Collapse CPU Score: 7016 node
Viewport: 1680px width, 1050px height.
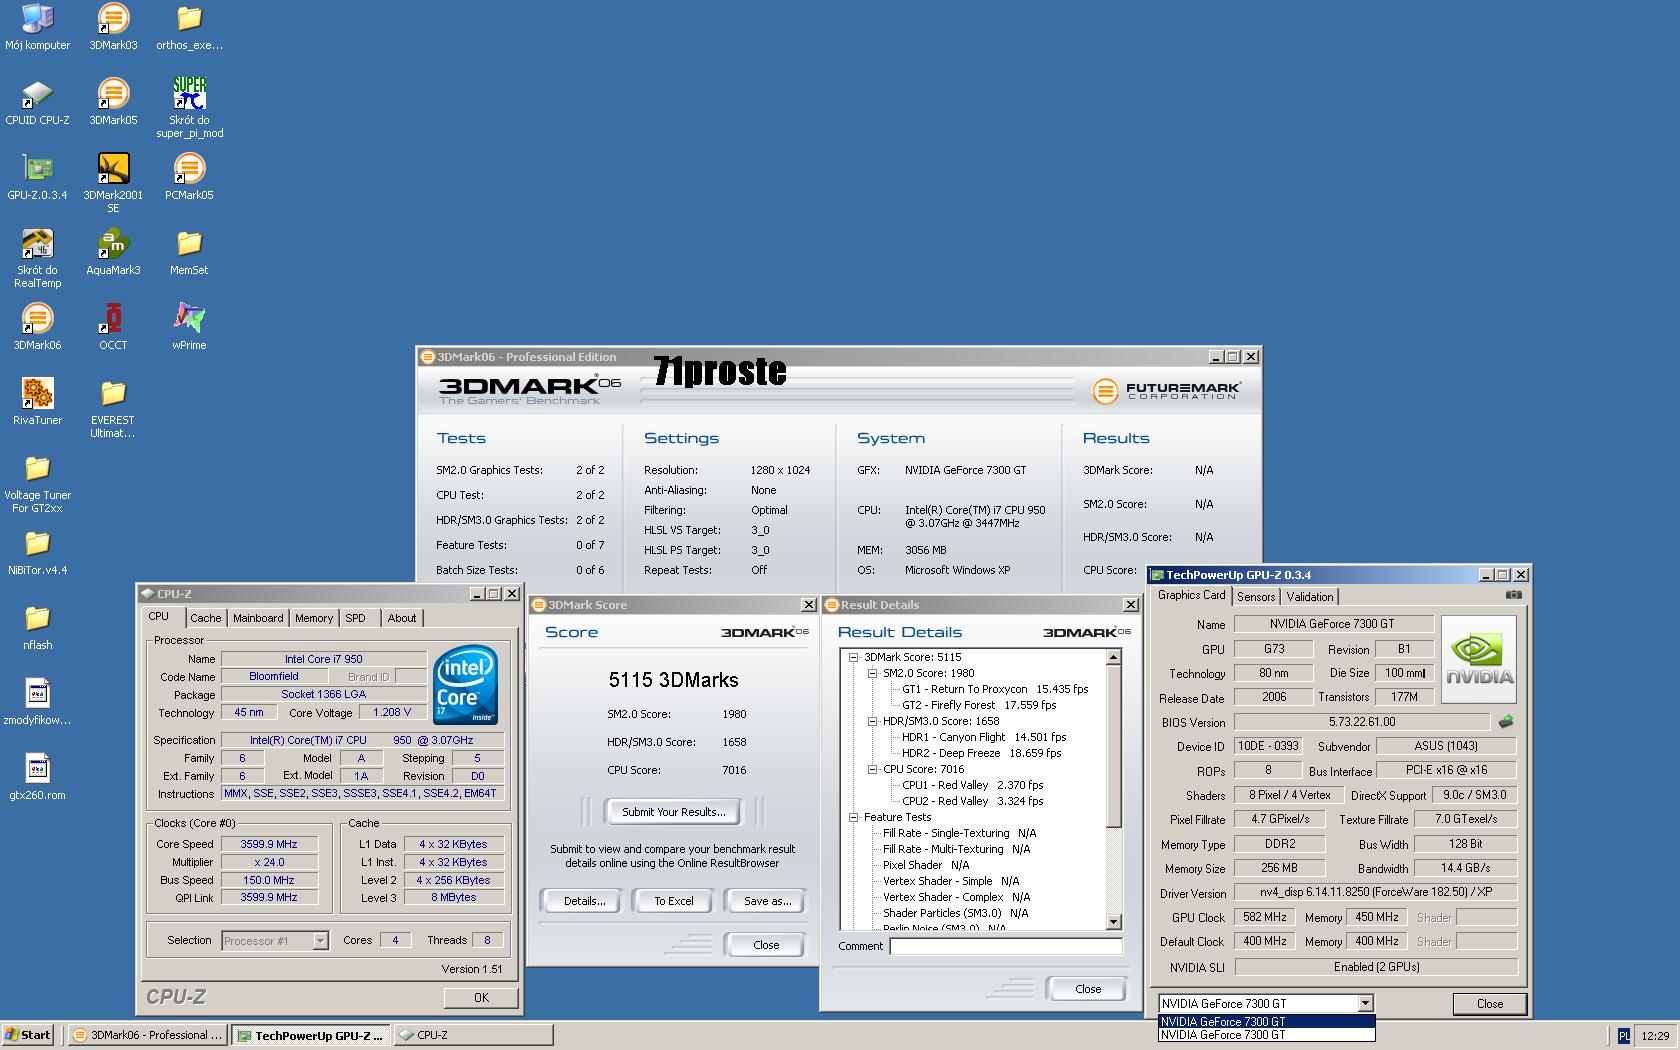tap(873, 770)
